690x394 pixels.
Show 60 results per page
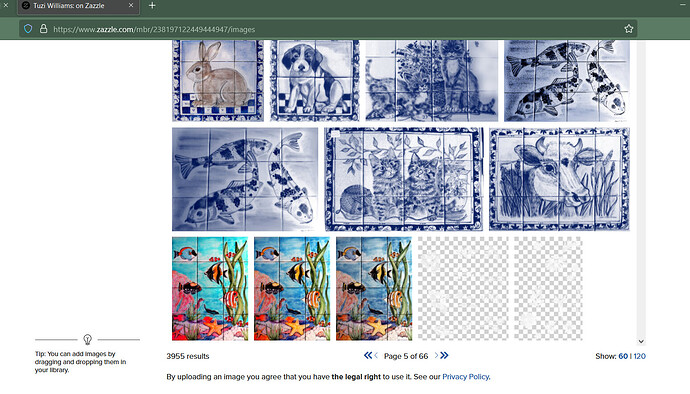click(623, 356)
